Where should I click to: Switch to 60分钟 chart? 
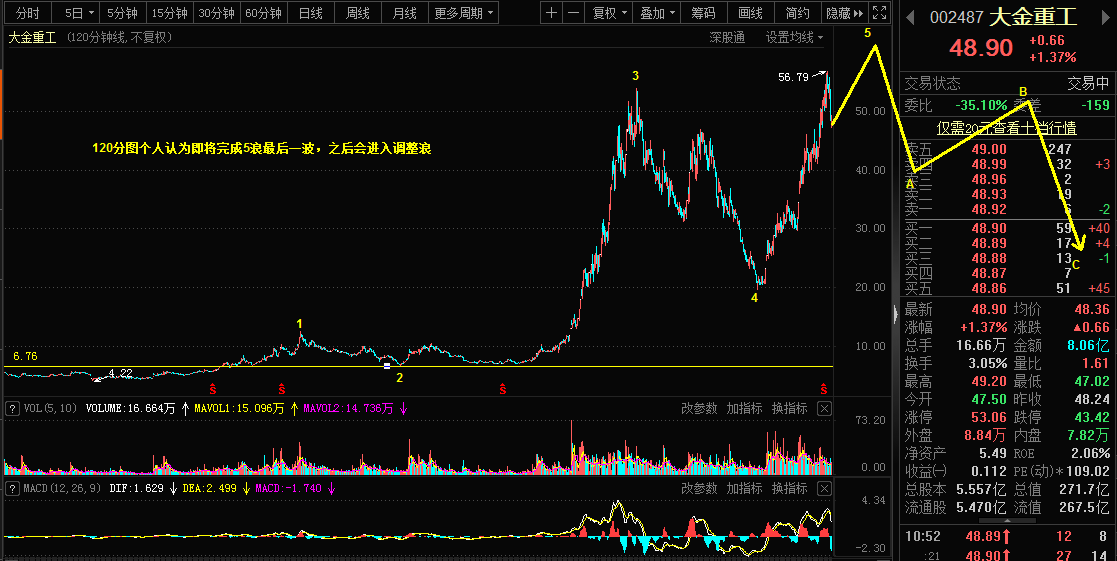point(264,13)
